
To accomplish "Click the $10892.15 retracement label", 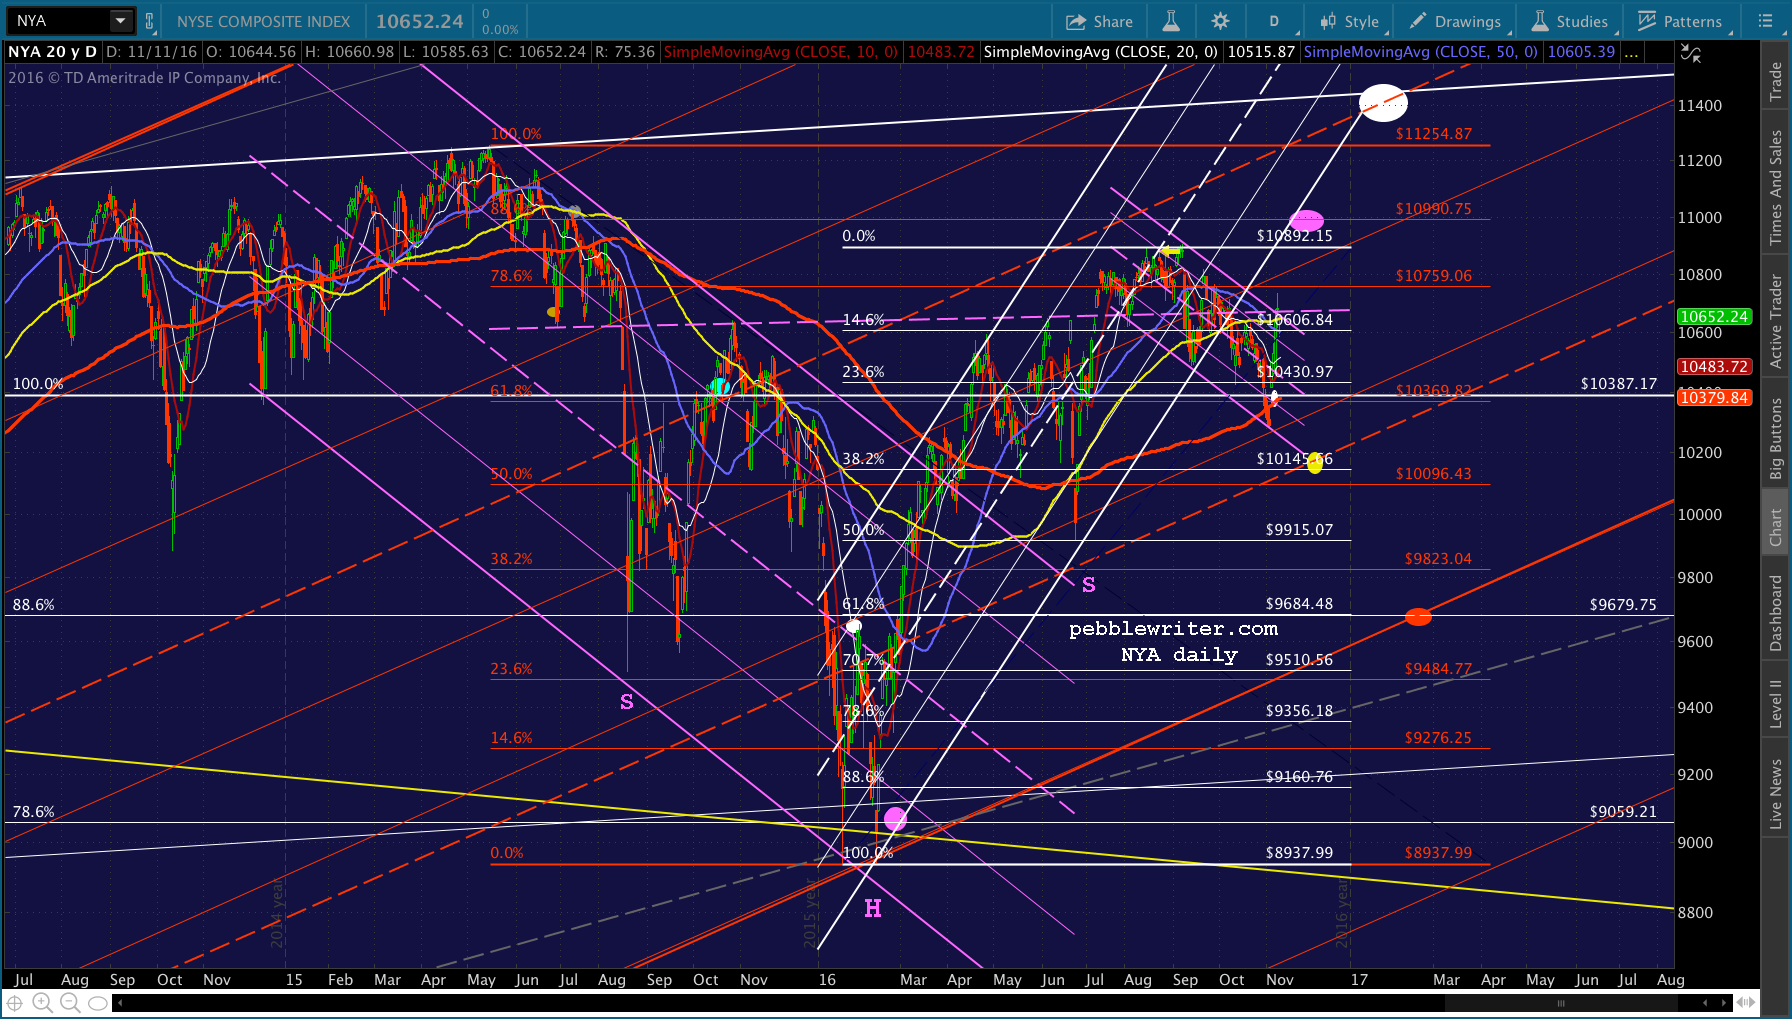I will click(x=1295, y=236).
